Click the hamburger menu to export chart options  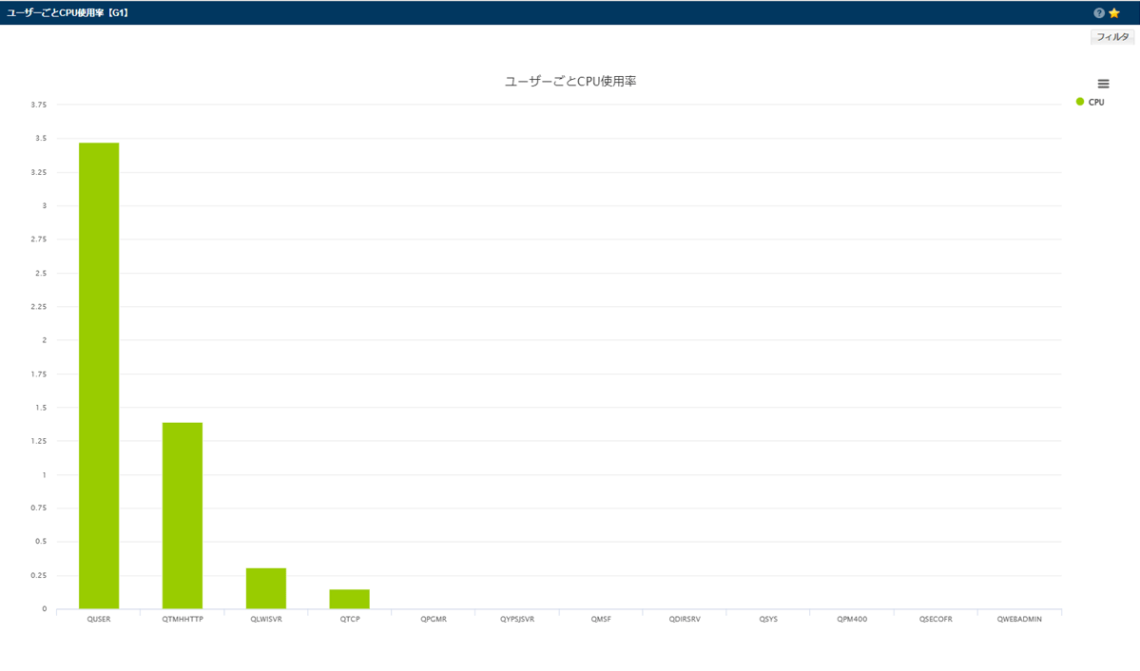[1104, 84]
